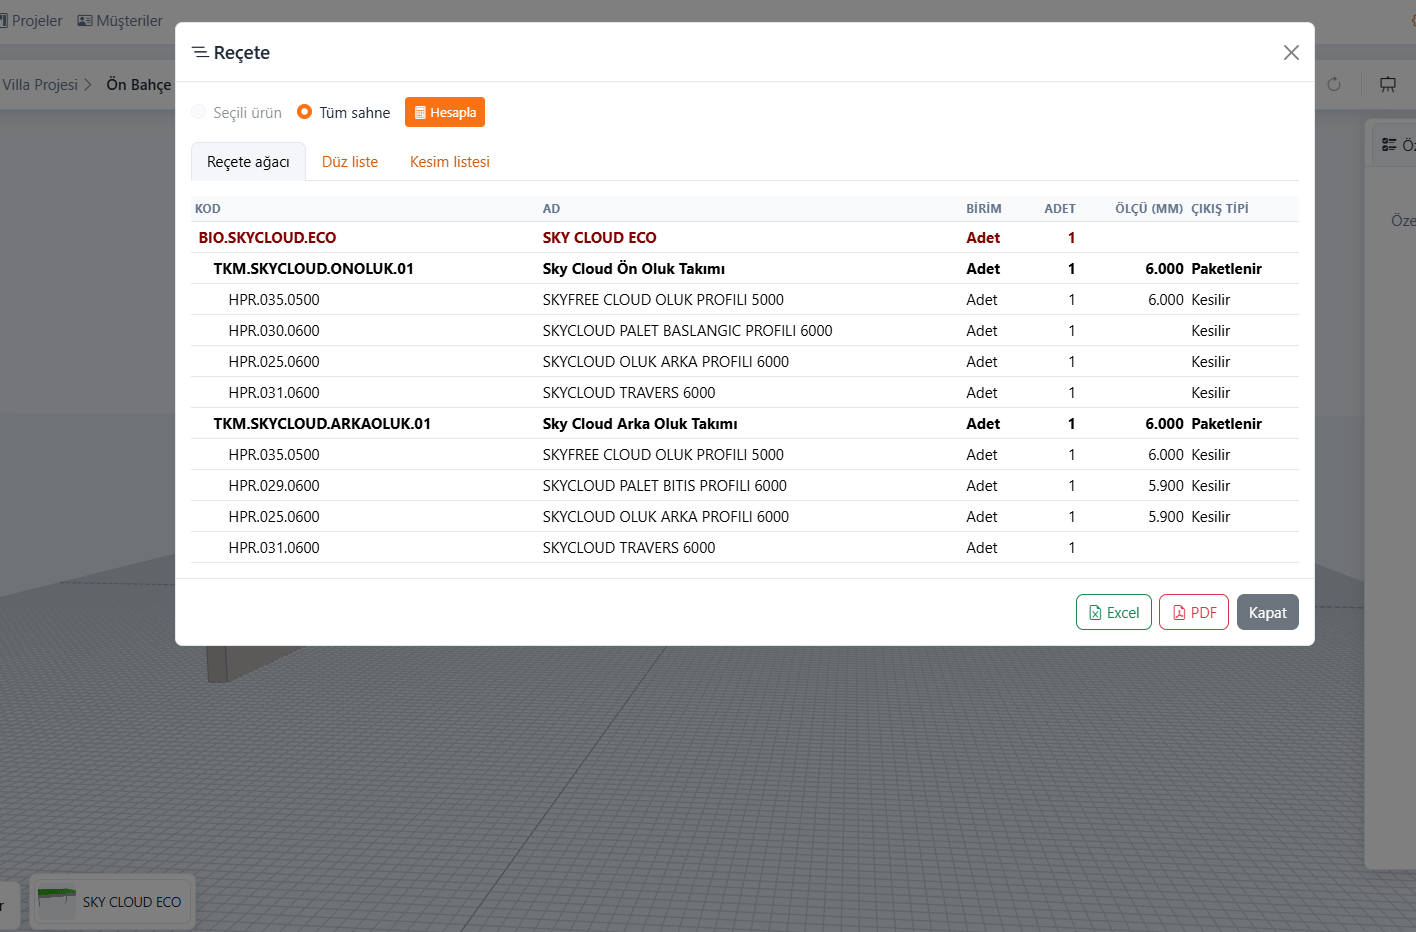The height and width of the screenshot is (932, 1416).
Task: Export the recipe with the PDF button
Action: click(1194, 613)
